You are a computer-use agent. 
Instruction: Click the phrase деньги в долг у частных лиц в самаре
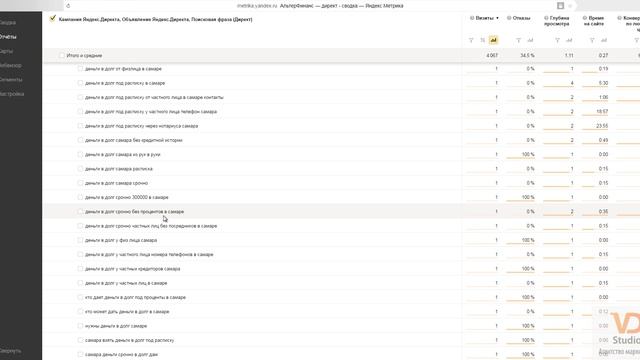(x=126, y=283)
